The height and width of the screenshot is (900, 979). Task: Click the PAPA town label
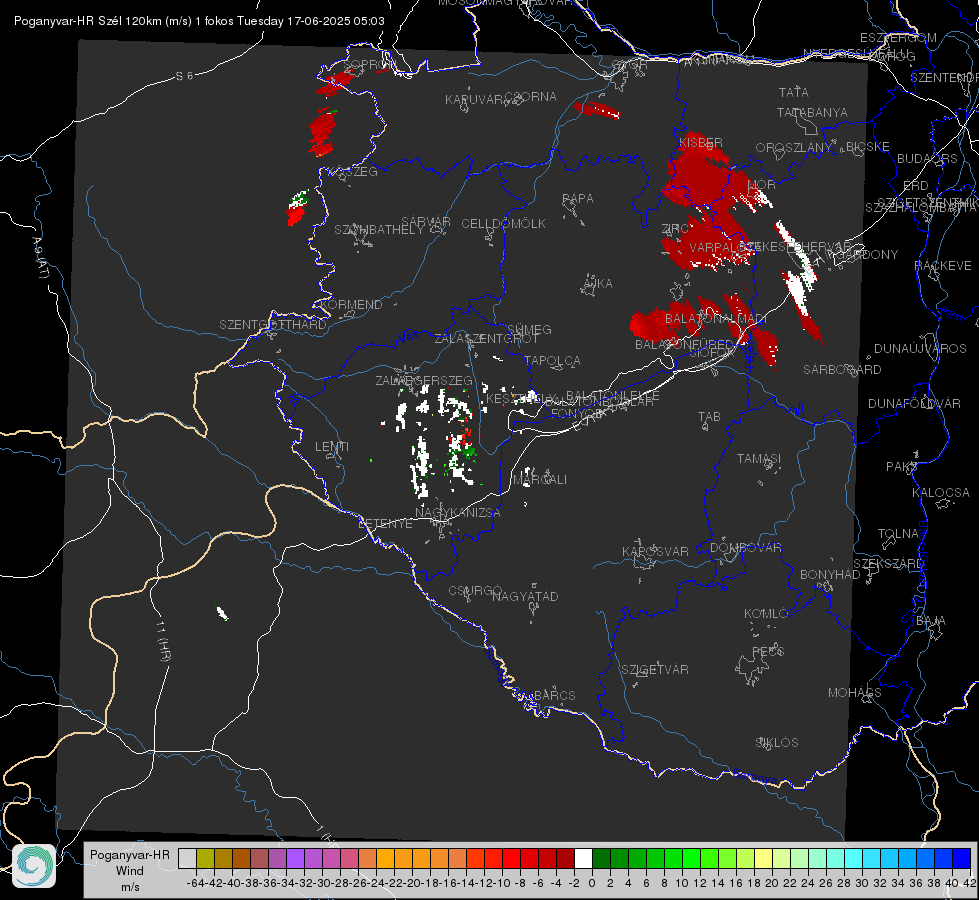point(578,199)
